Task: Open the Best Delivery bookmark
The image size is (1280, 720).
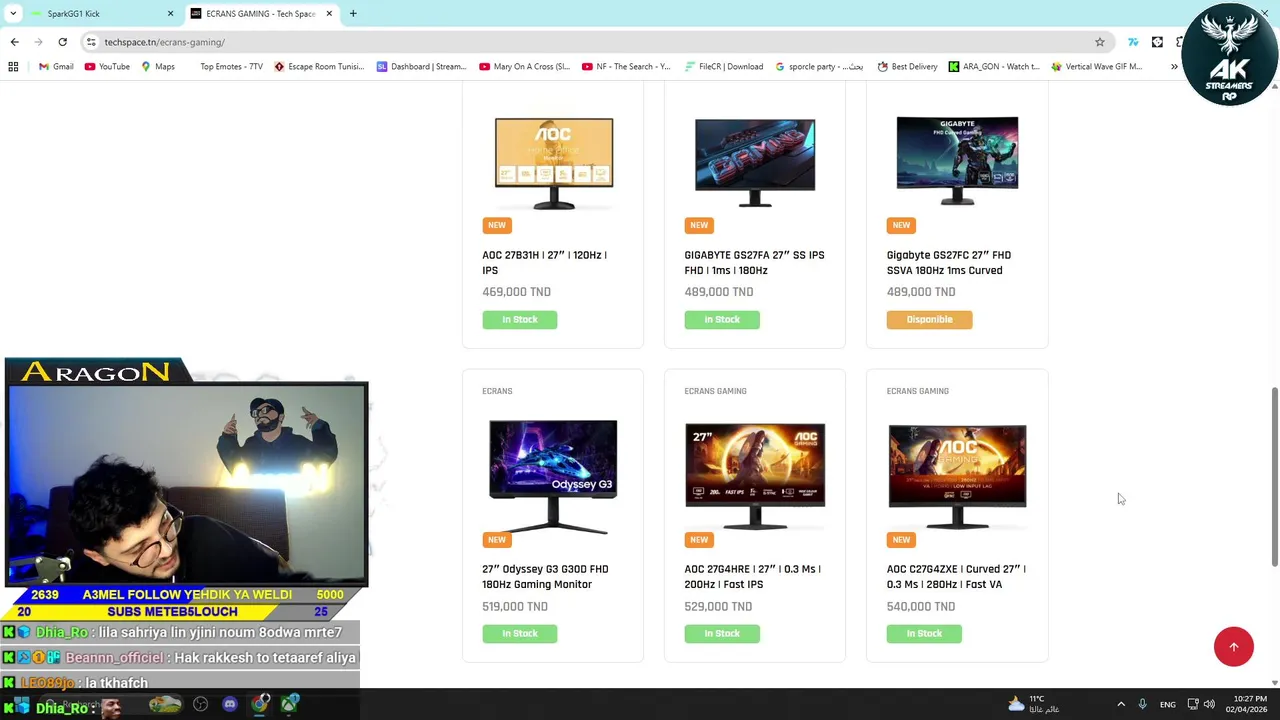Action: point(907,67)
